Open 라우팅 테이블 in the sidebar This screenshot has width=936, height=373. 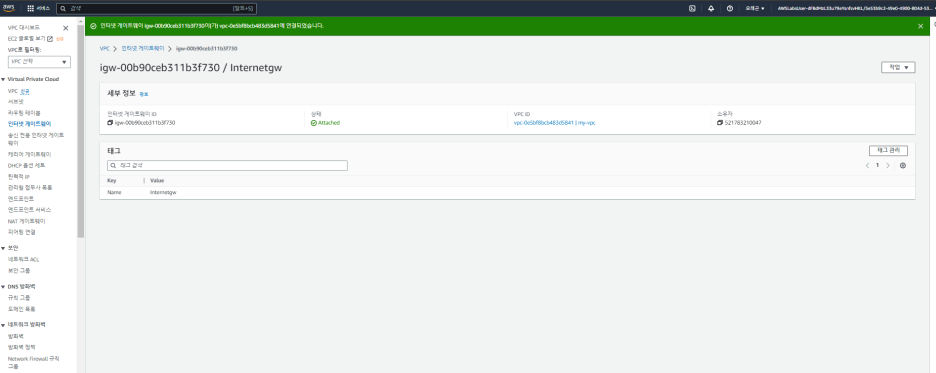pos(24,113)
